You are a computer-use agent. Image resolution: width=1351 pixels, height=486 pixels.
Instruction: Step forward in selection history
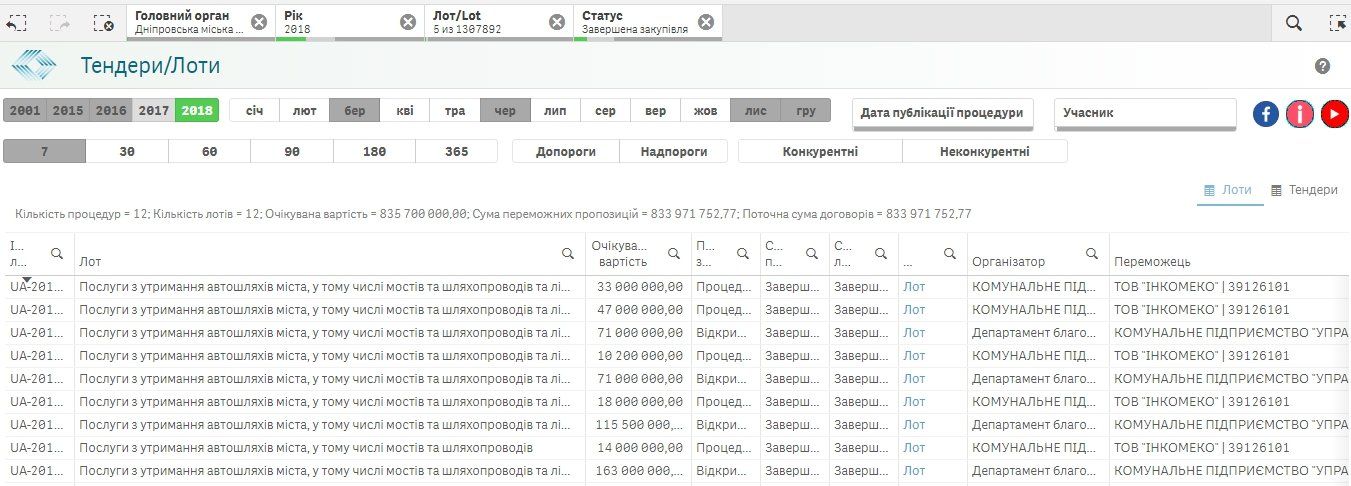click(x=59, y=23)
